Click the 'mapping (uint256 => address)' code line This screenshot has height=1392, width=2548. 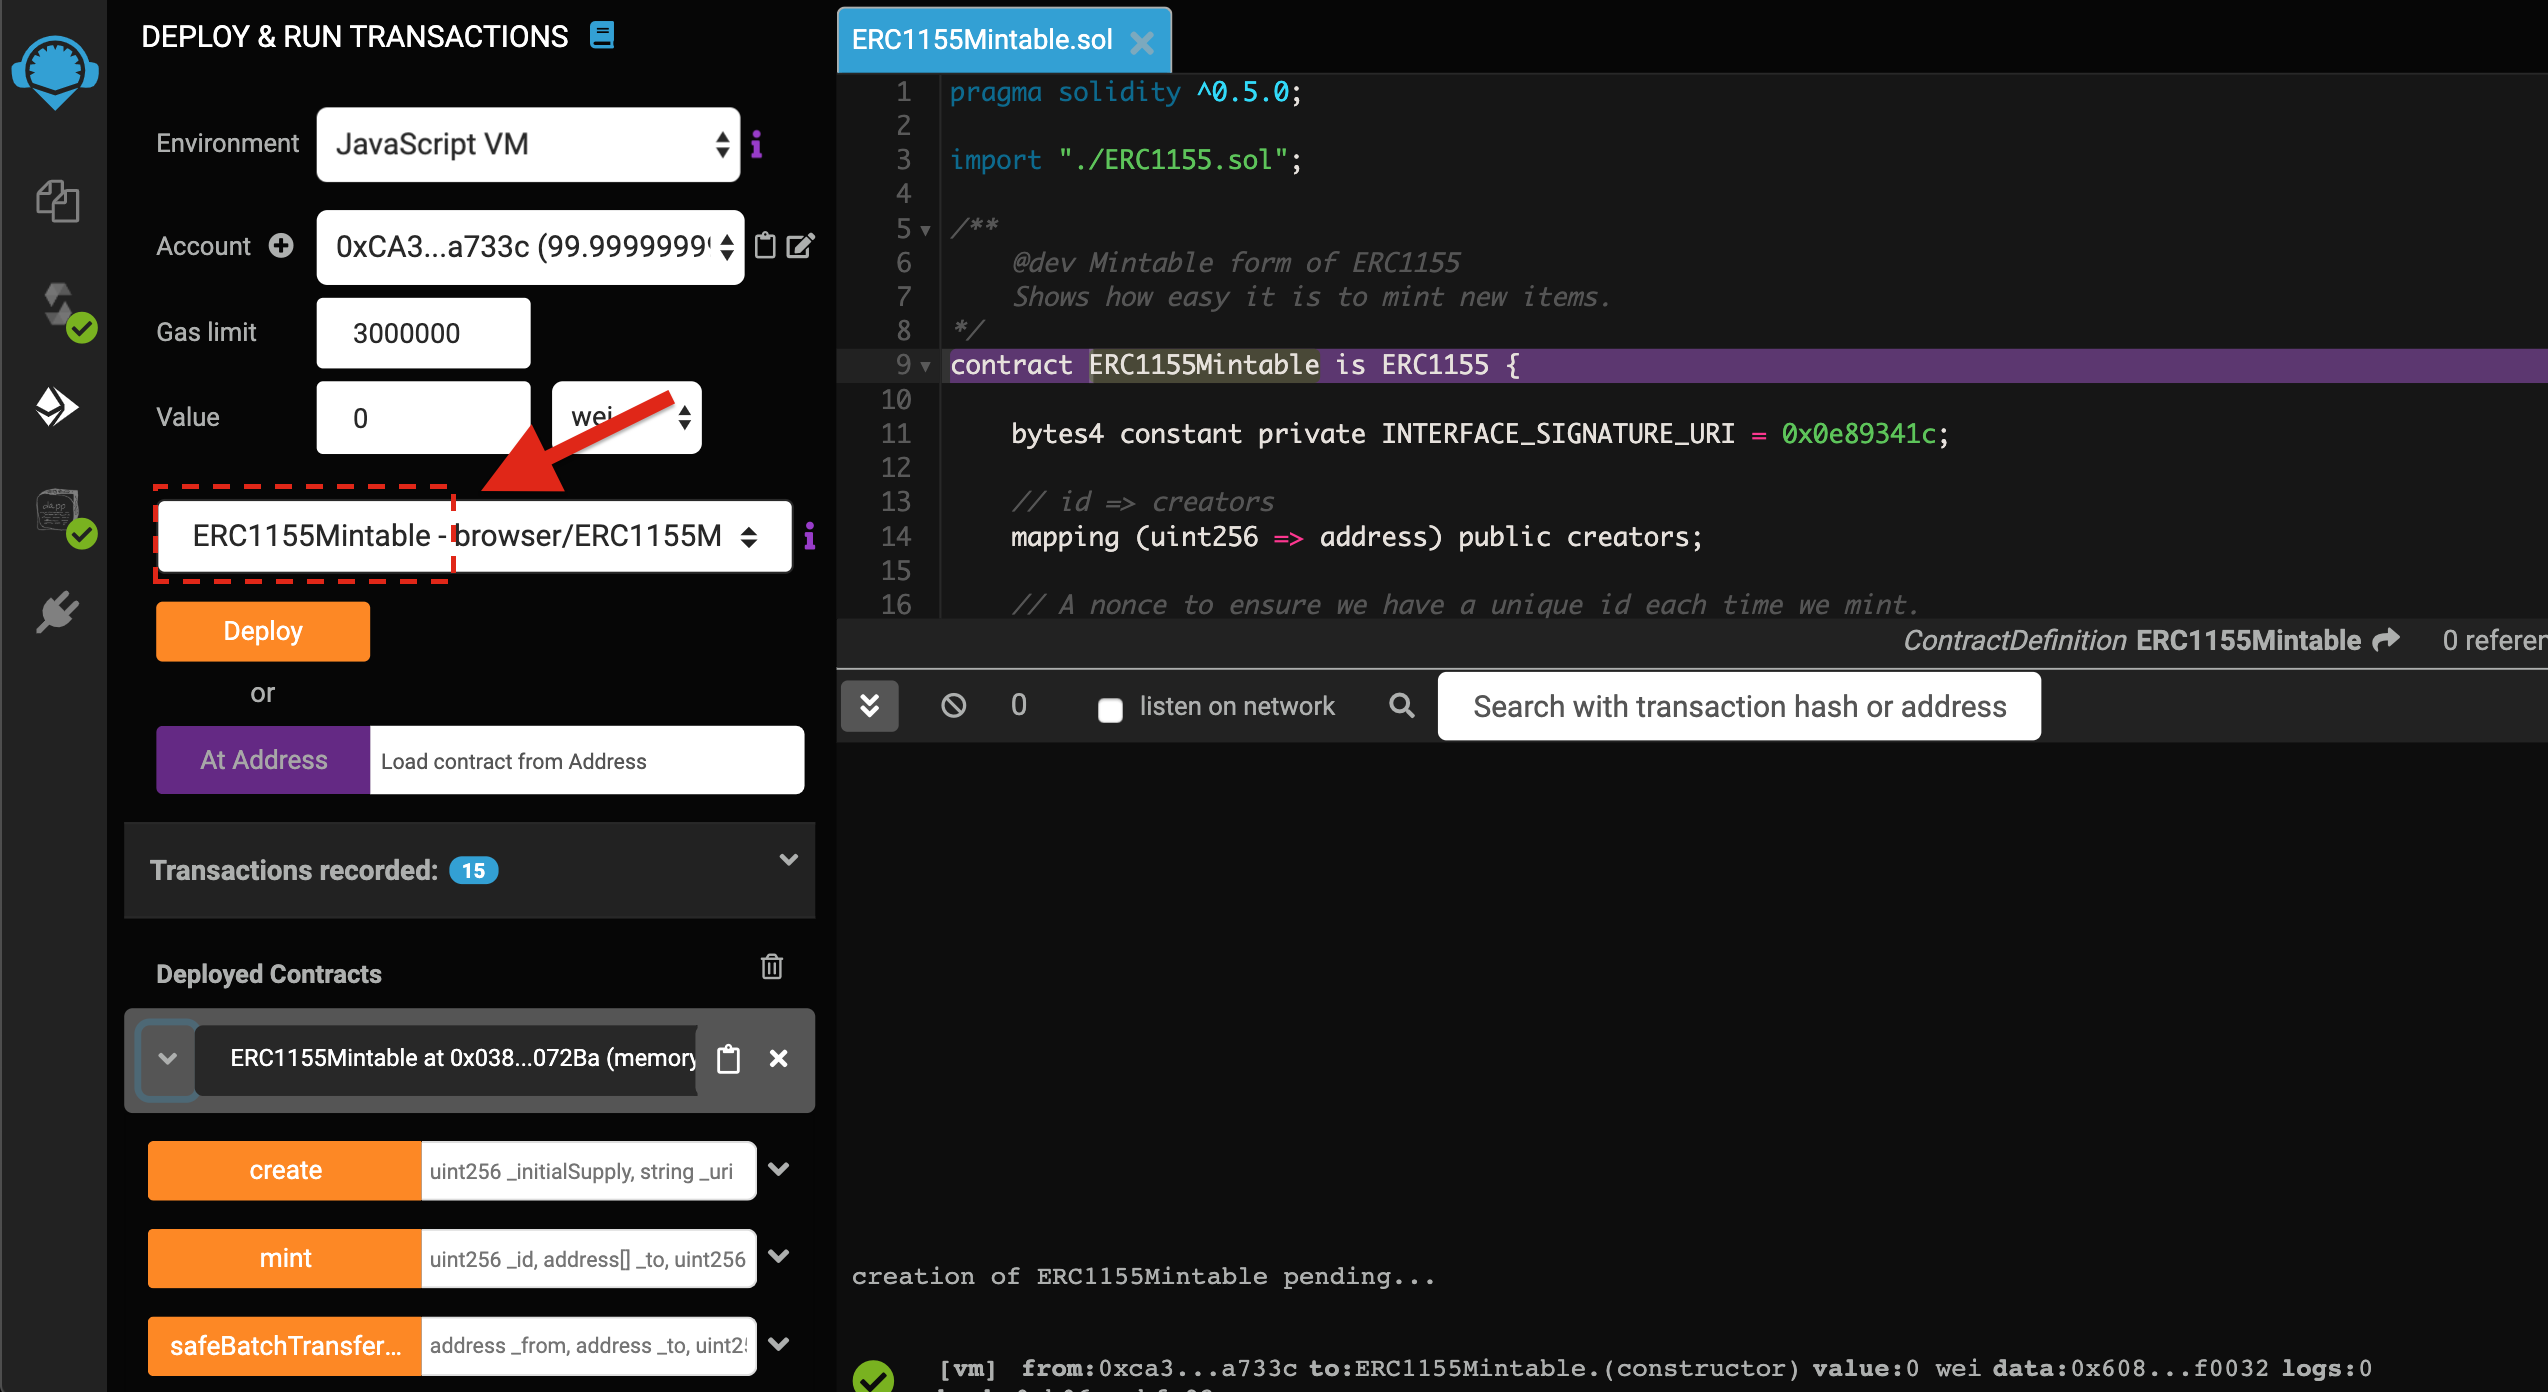click(1356, 537)
